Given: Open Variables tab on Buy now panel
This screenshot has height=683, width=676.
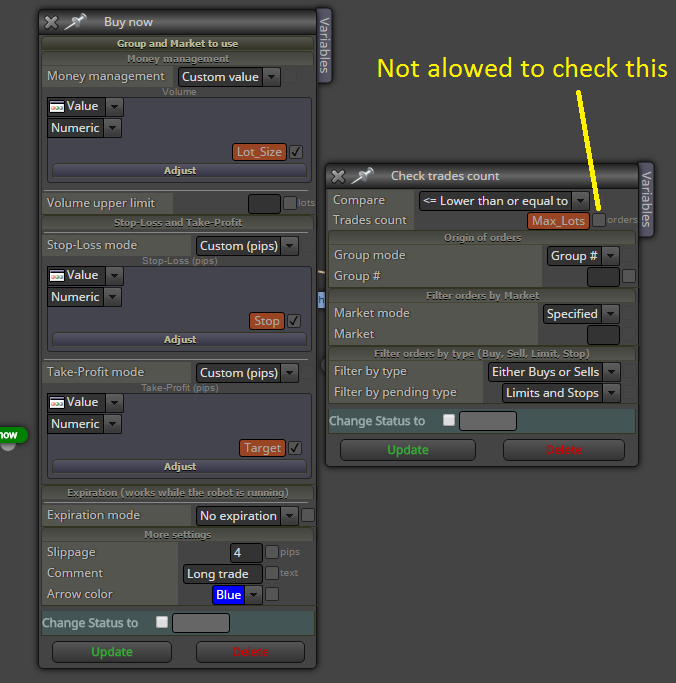Looking at the screenshot, I should [x=324, y=45].
